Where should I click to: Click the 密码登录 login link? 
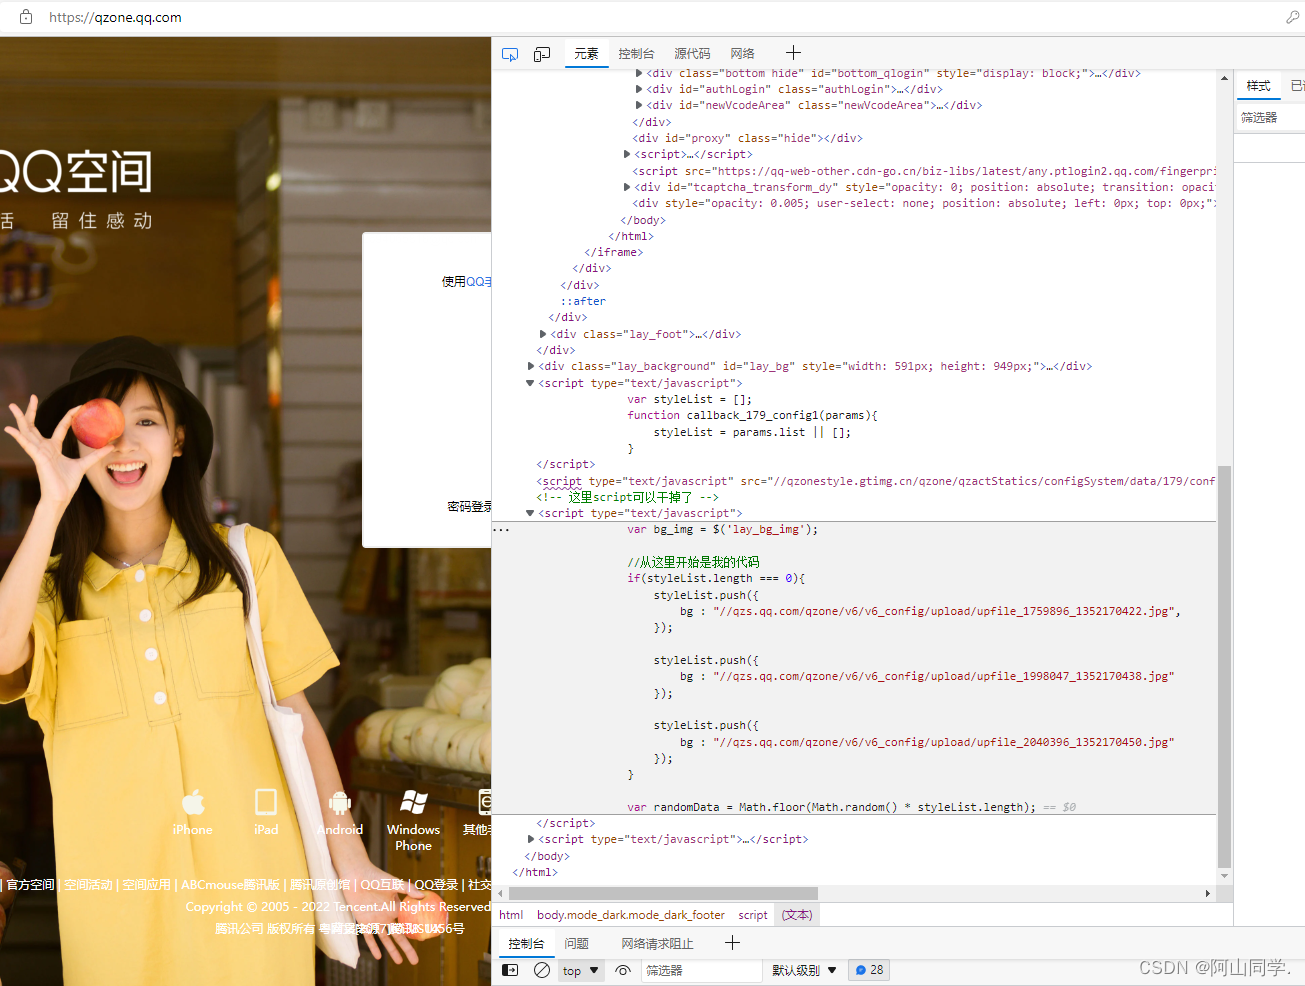[469, 507]
